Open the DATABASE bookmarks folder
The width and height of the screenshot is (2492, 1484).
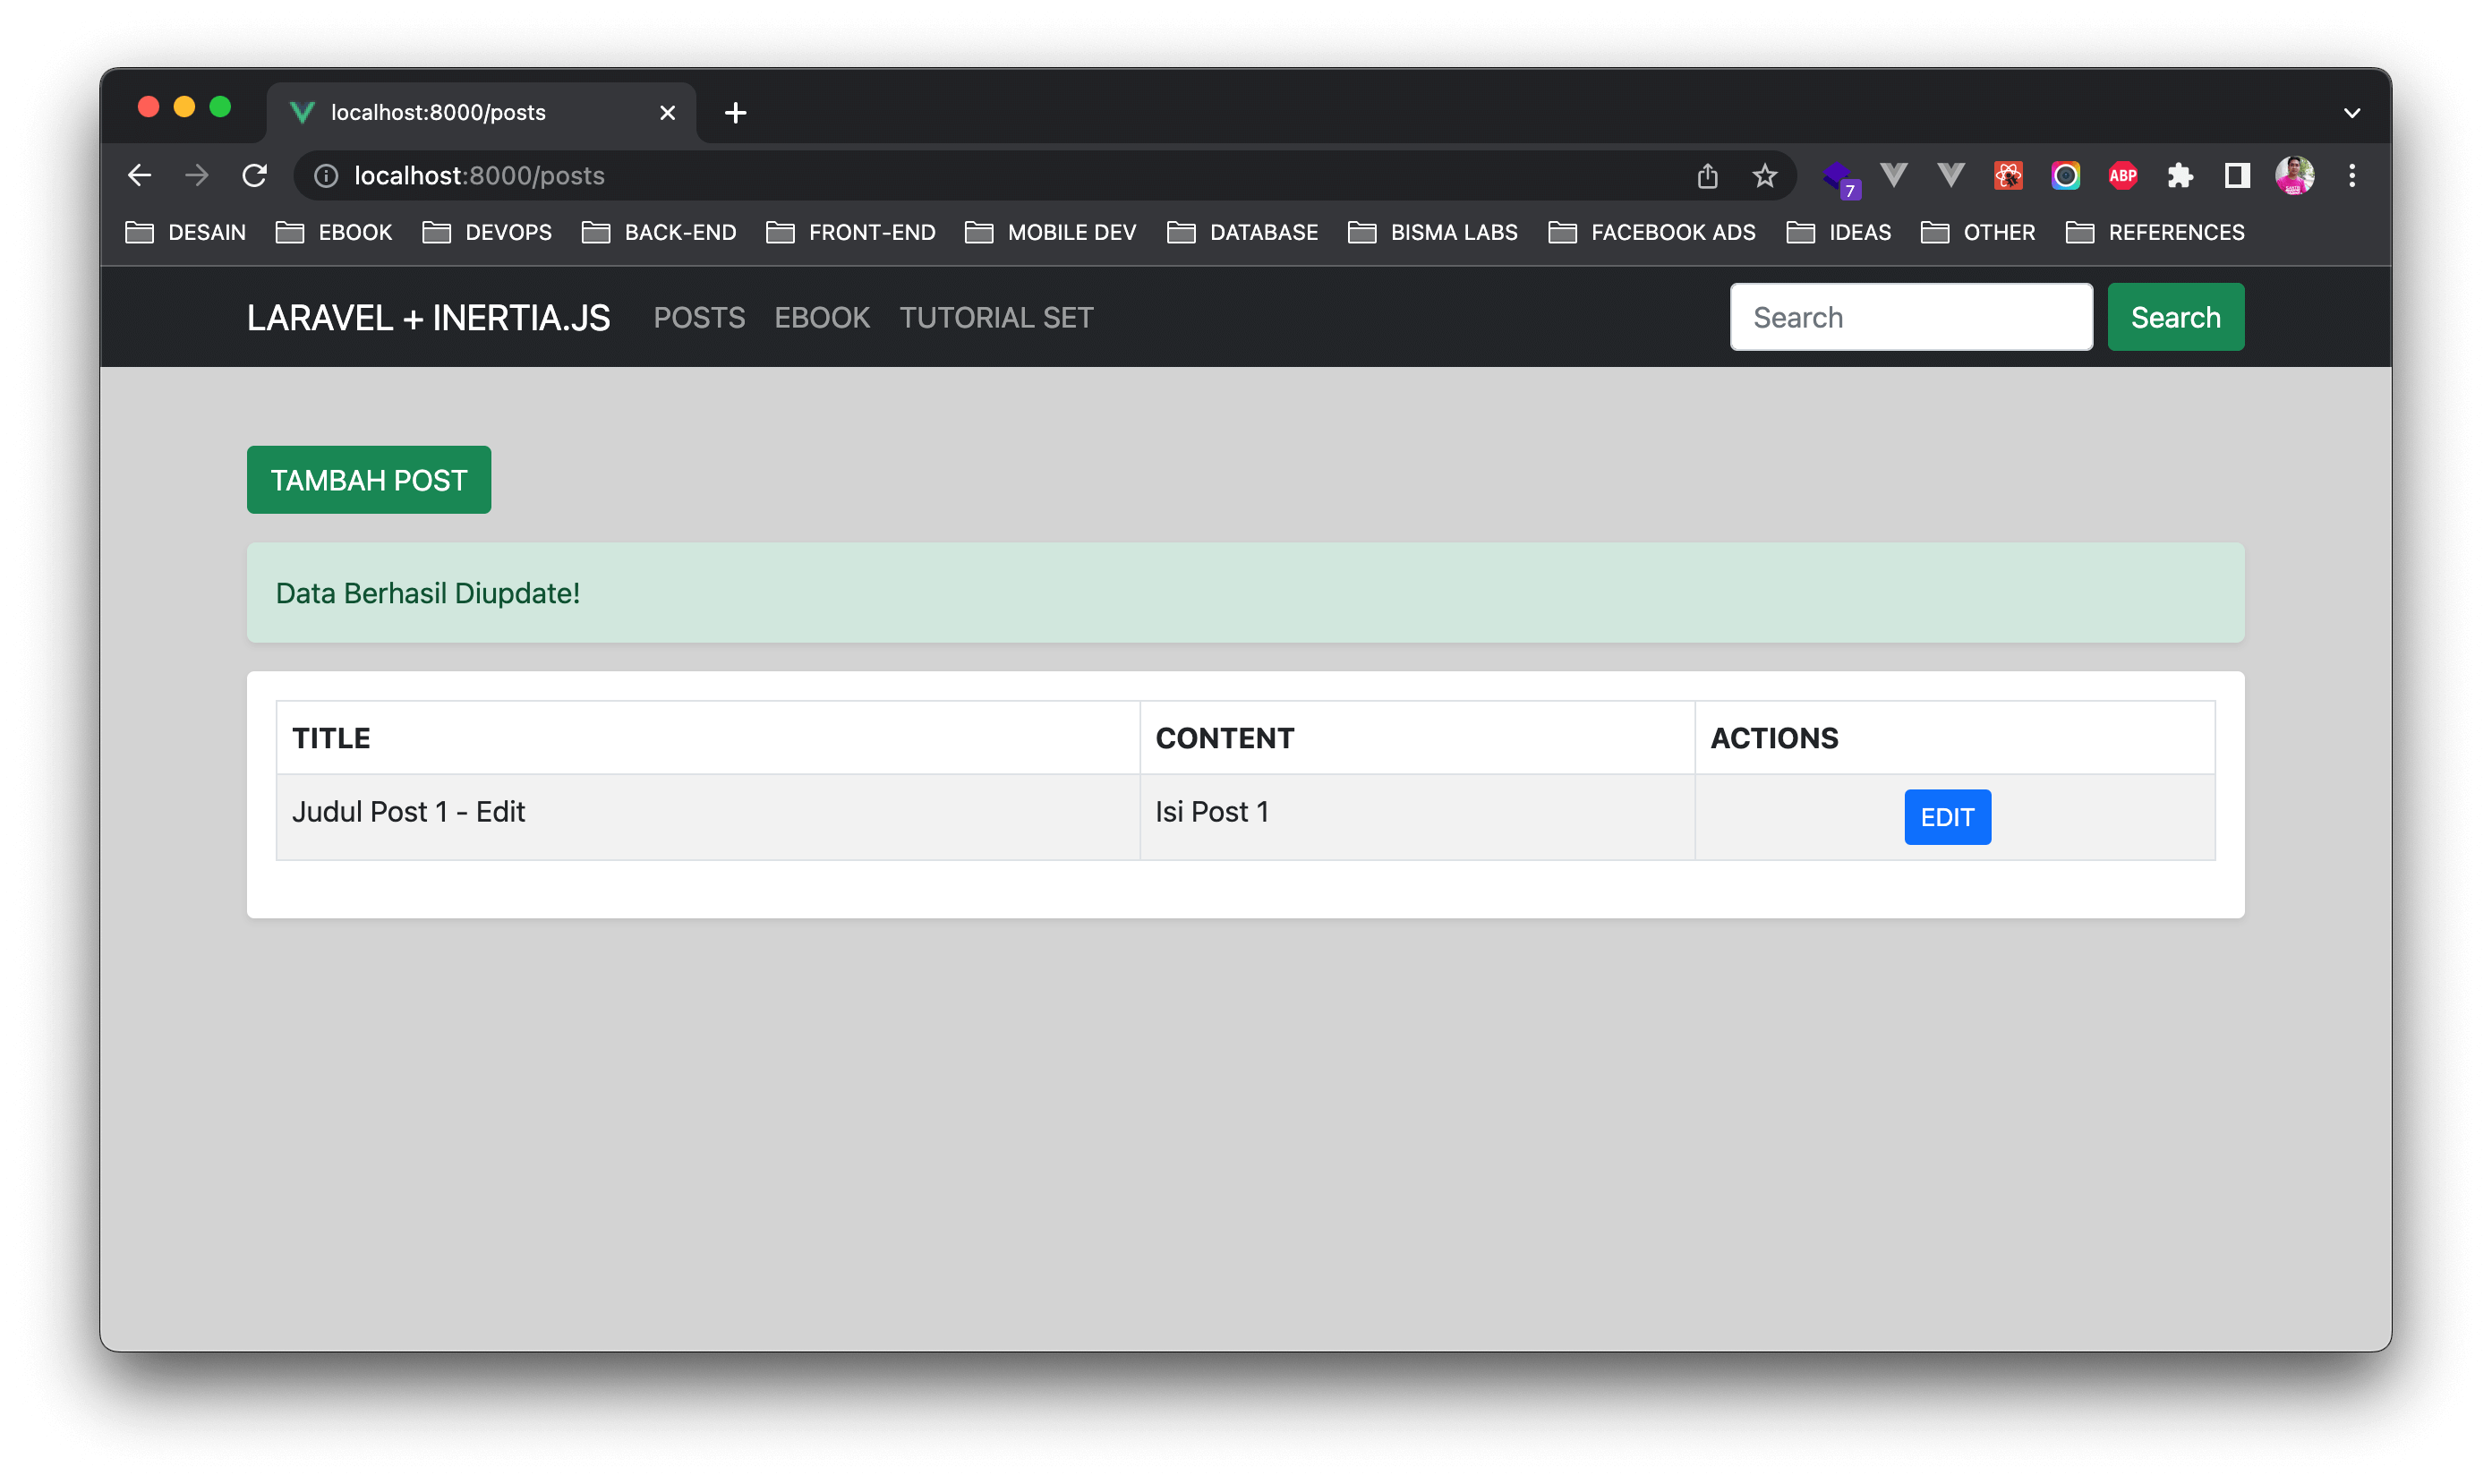(x=1242, y=233)
